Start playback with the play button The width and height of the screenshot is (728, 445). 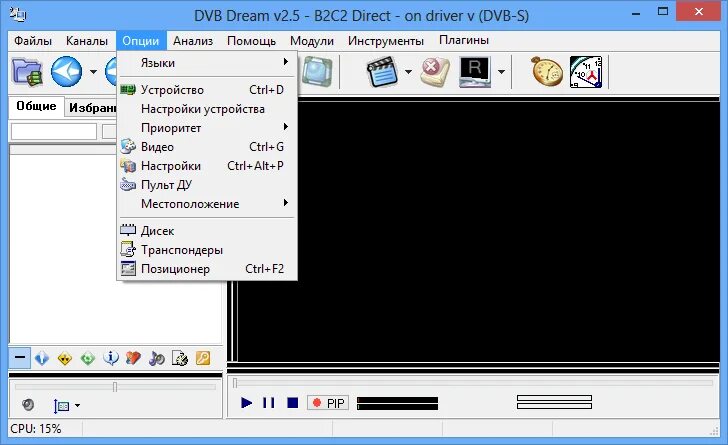point(247,403)
